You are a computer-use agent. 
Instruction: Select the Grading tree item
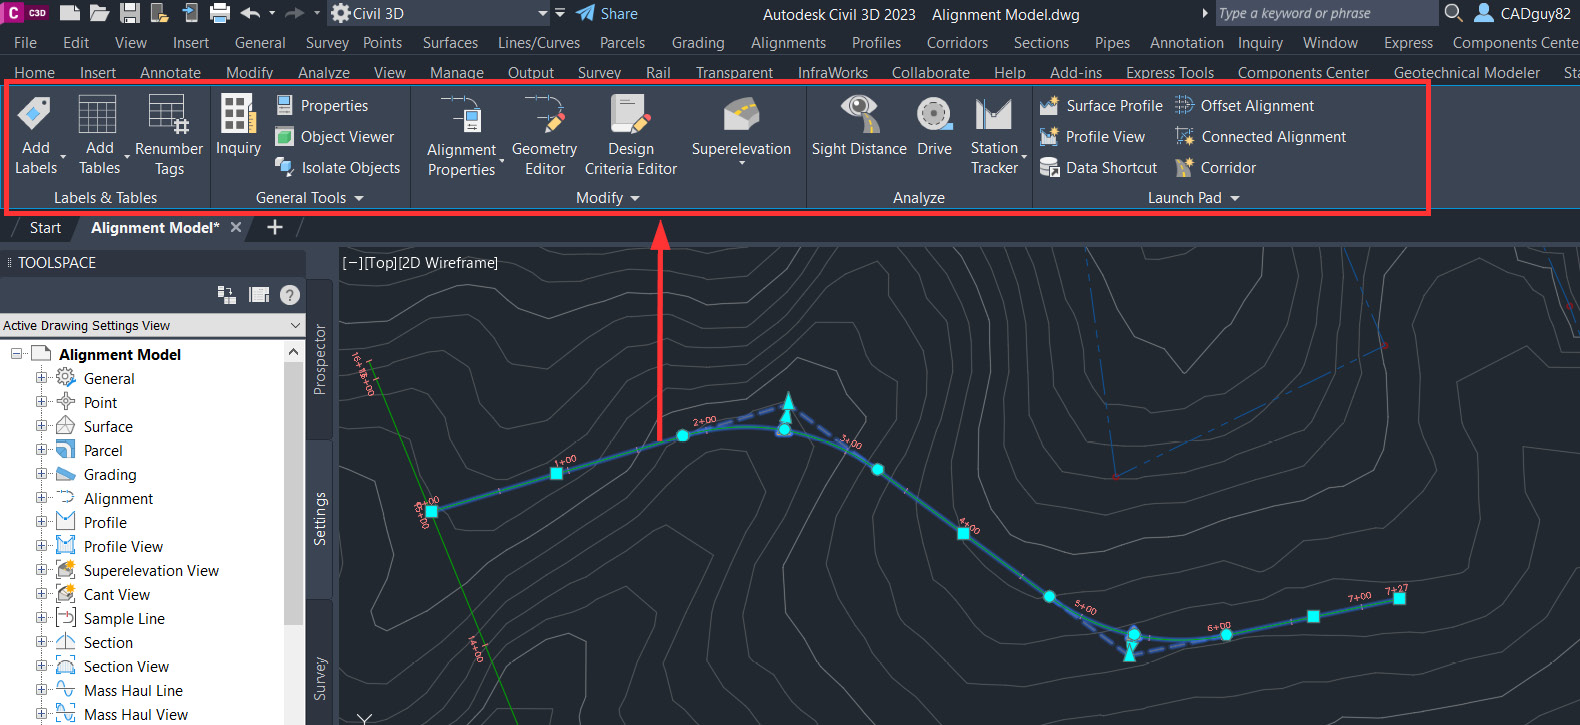pos(110,475)
